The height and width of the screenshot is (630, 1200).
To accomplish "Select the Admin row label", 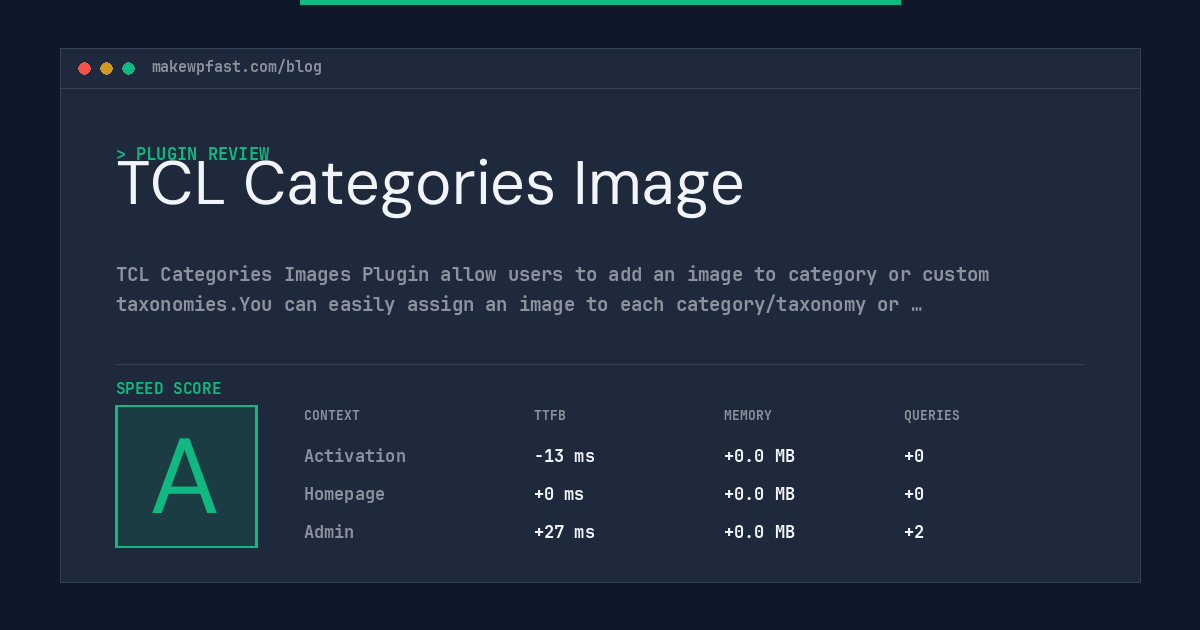I will (329, 532).
